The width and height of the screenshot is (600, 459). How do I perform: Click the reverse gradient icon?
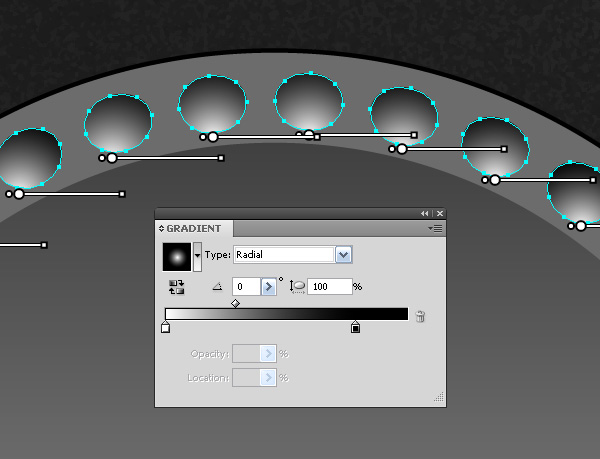(176, 287)
